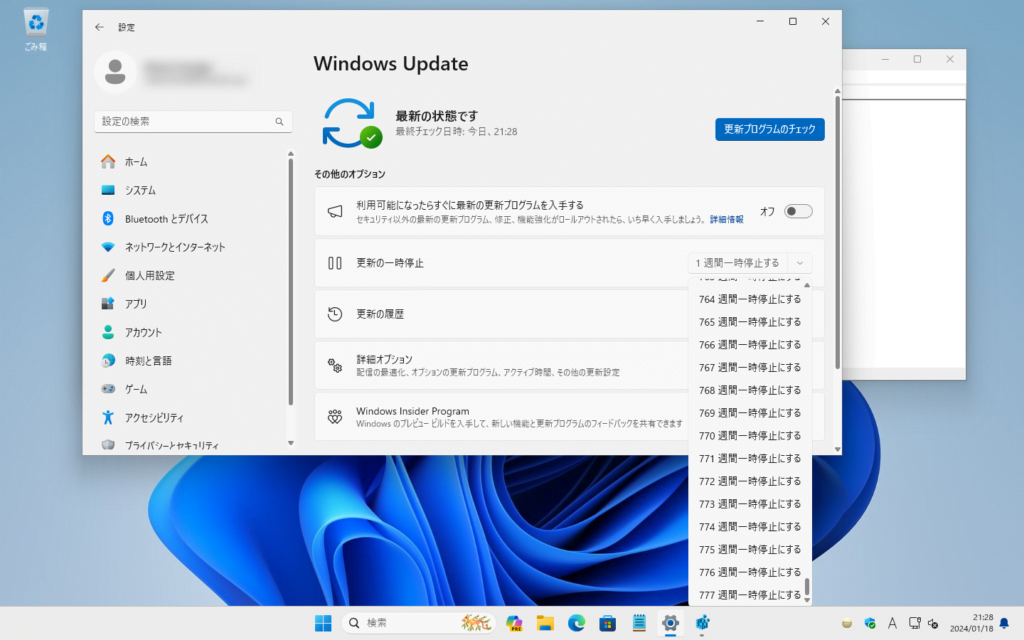Open the Accounts sidebar item

[x=143, y=332]
